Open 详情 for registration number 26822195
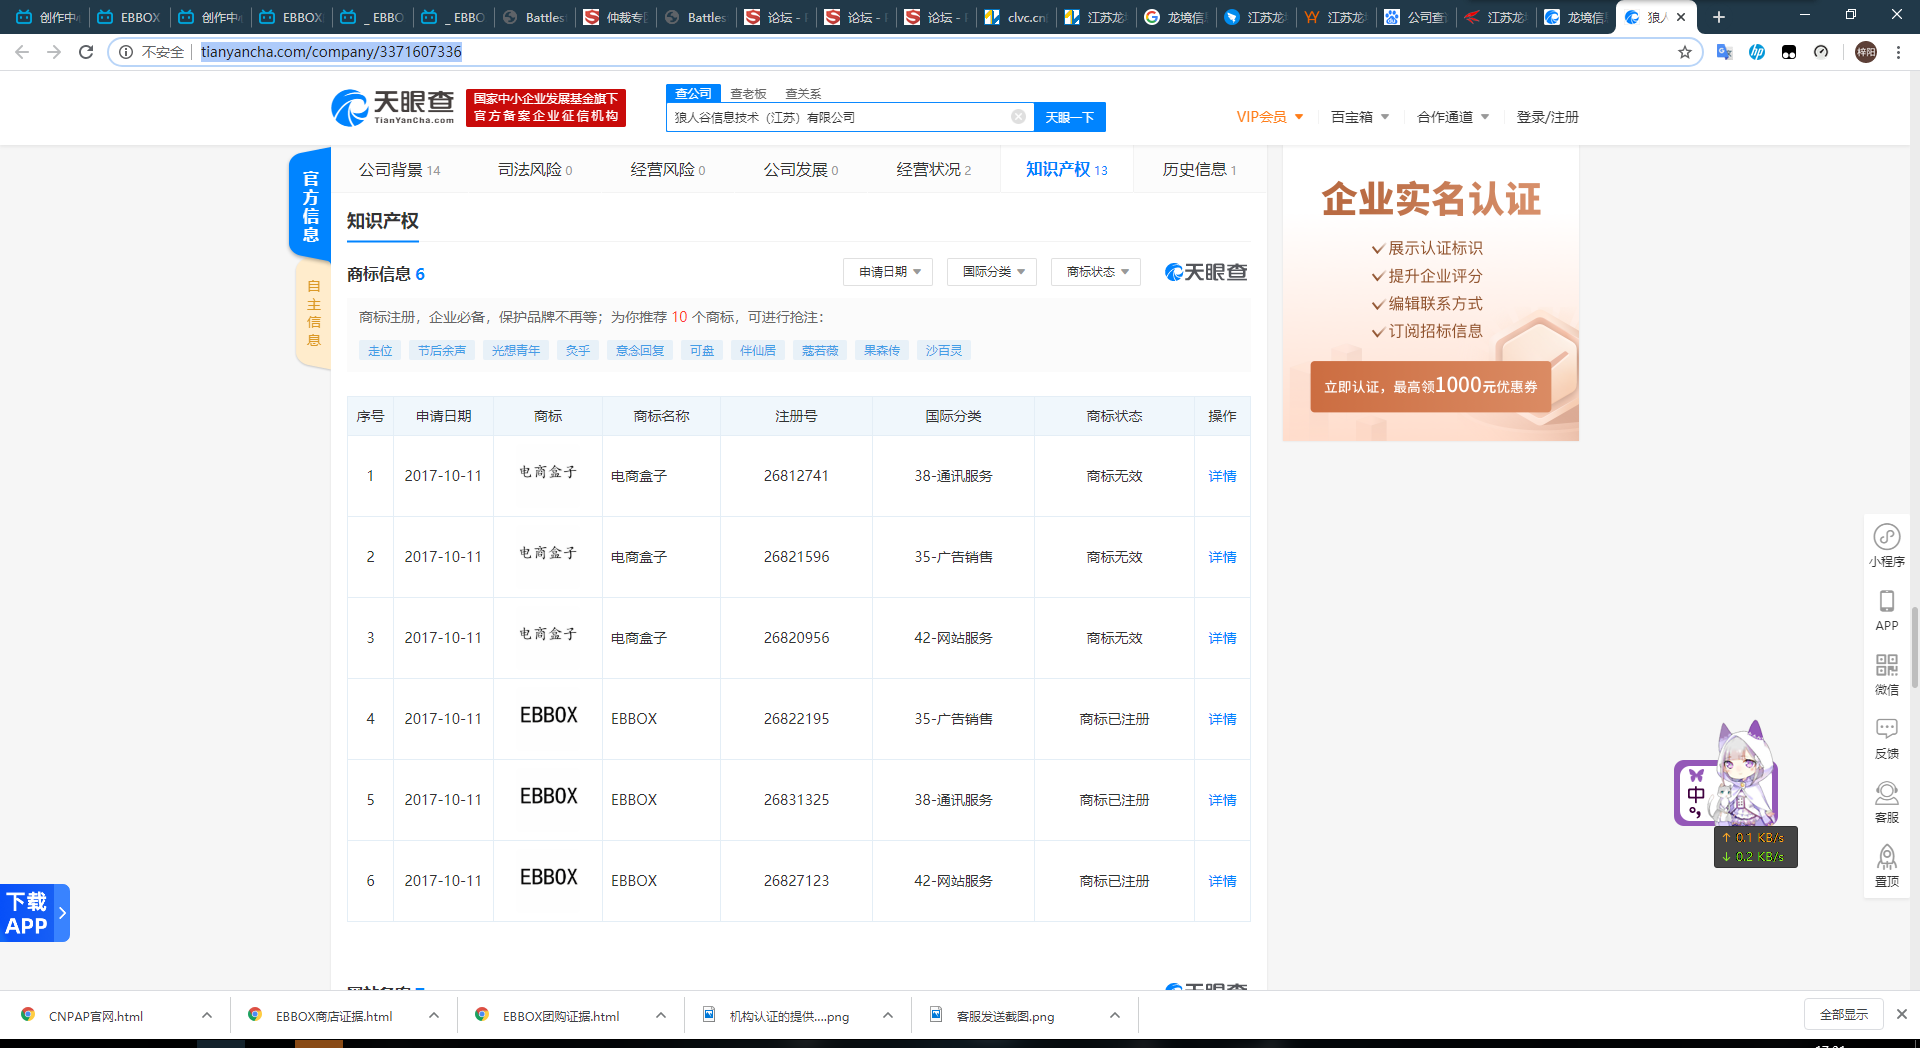The width and height of the screenshot is (1920, 1048). [x=1222, y=719]
